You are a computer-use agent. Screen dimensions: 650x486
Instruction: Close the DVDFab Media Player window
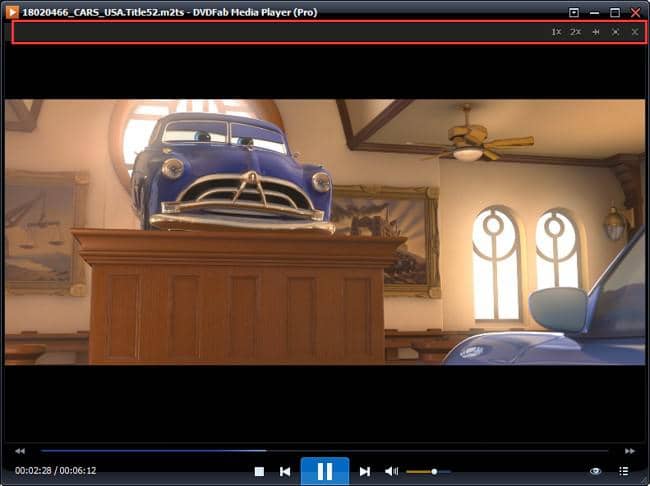click(x=635, y=13)
